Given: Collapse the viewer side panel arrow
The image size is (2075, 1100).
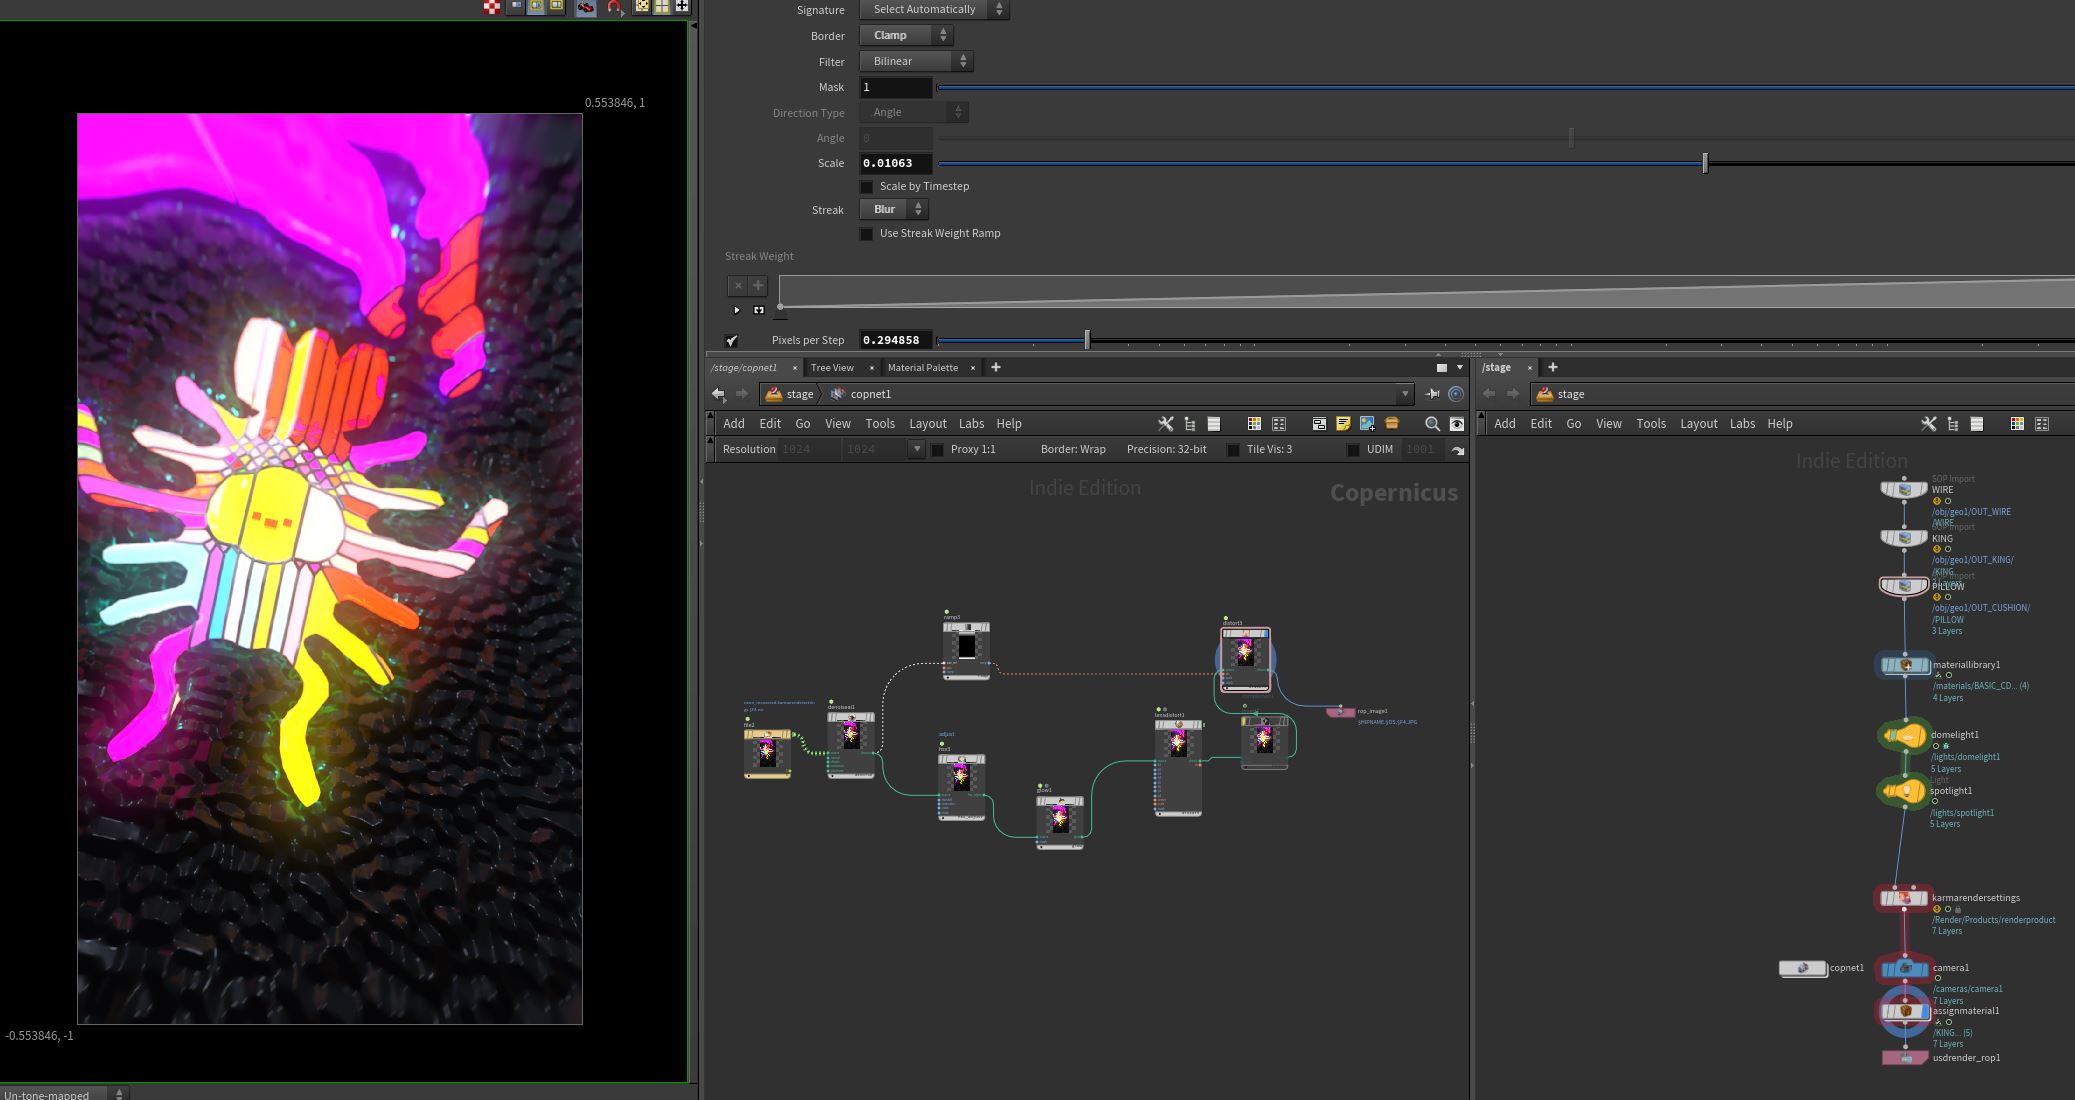Looking at the screenshot, I should pos(692,26).
